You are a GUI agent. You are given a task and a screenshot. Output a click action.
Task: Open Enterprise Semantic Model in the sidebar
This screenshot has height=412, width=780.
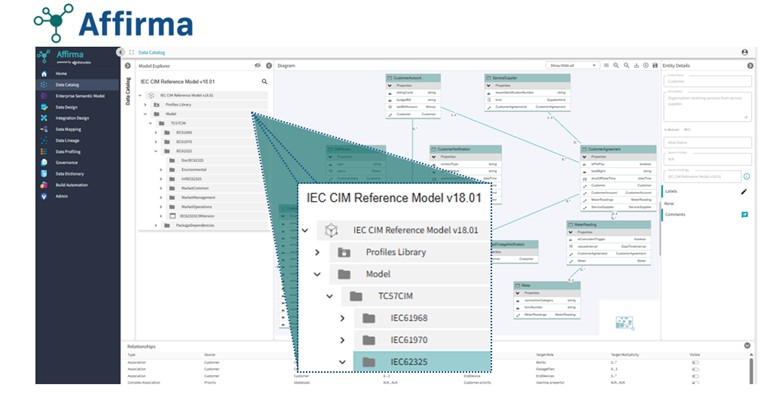(80, 96)
